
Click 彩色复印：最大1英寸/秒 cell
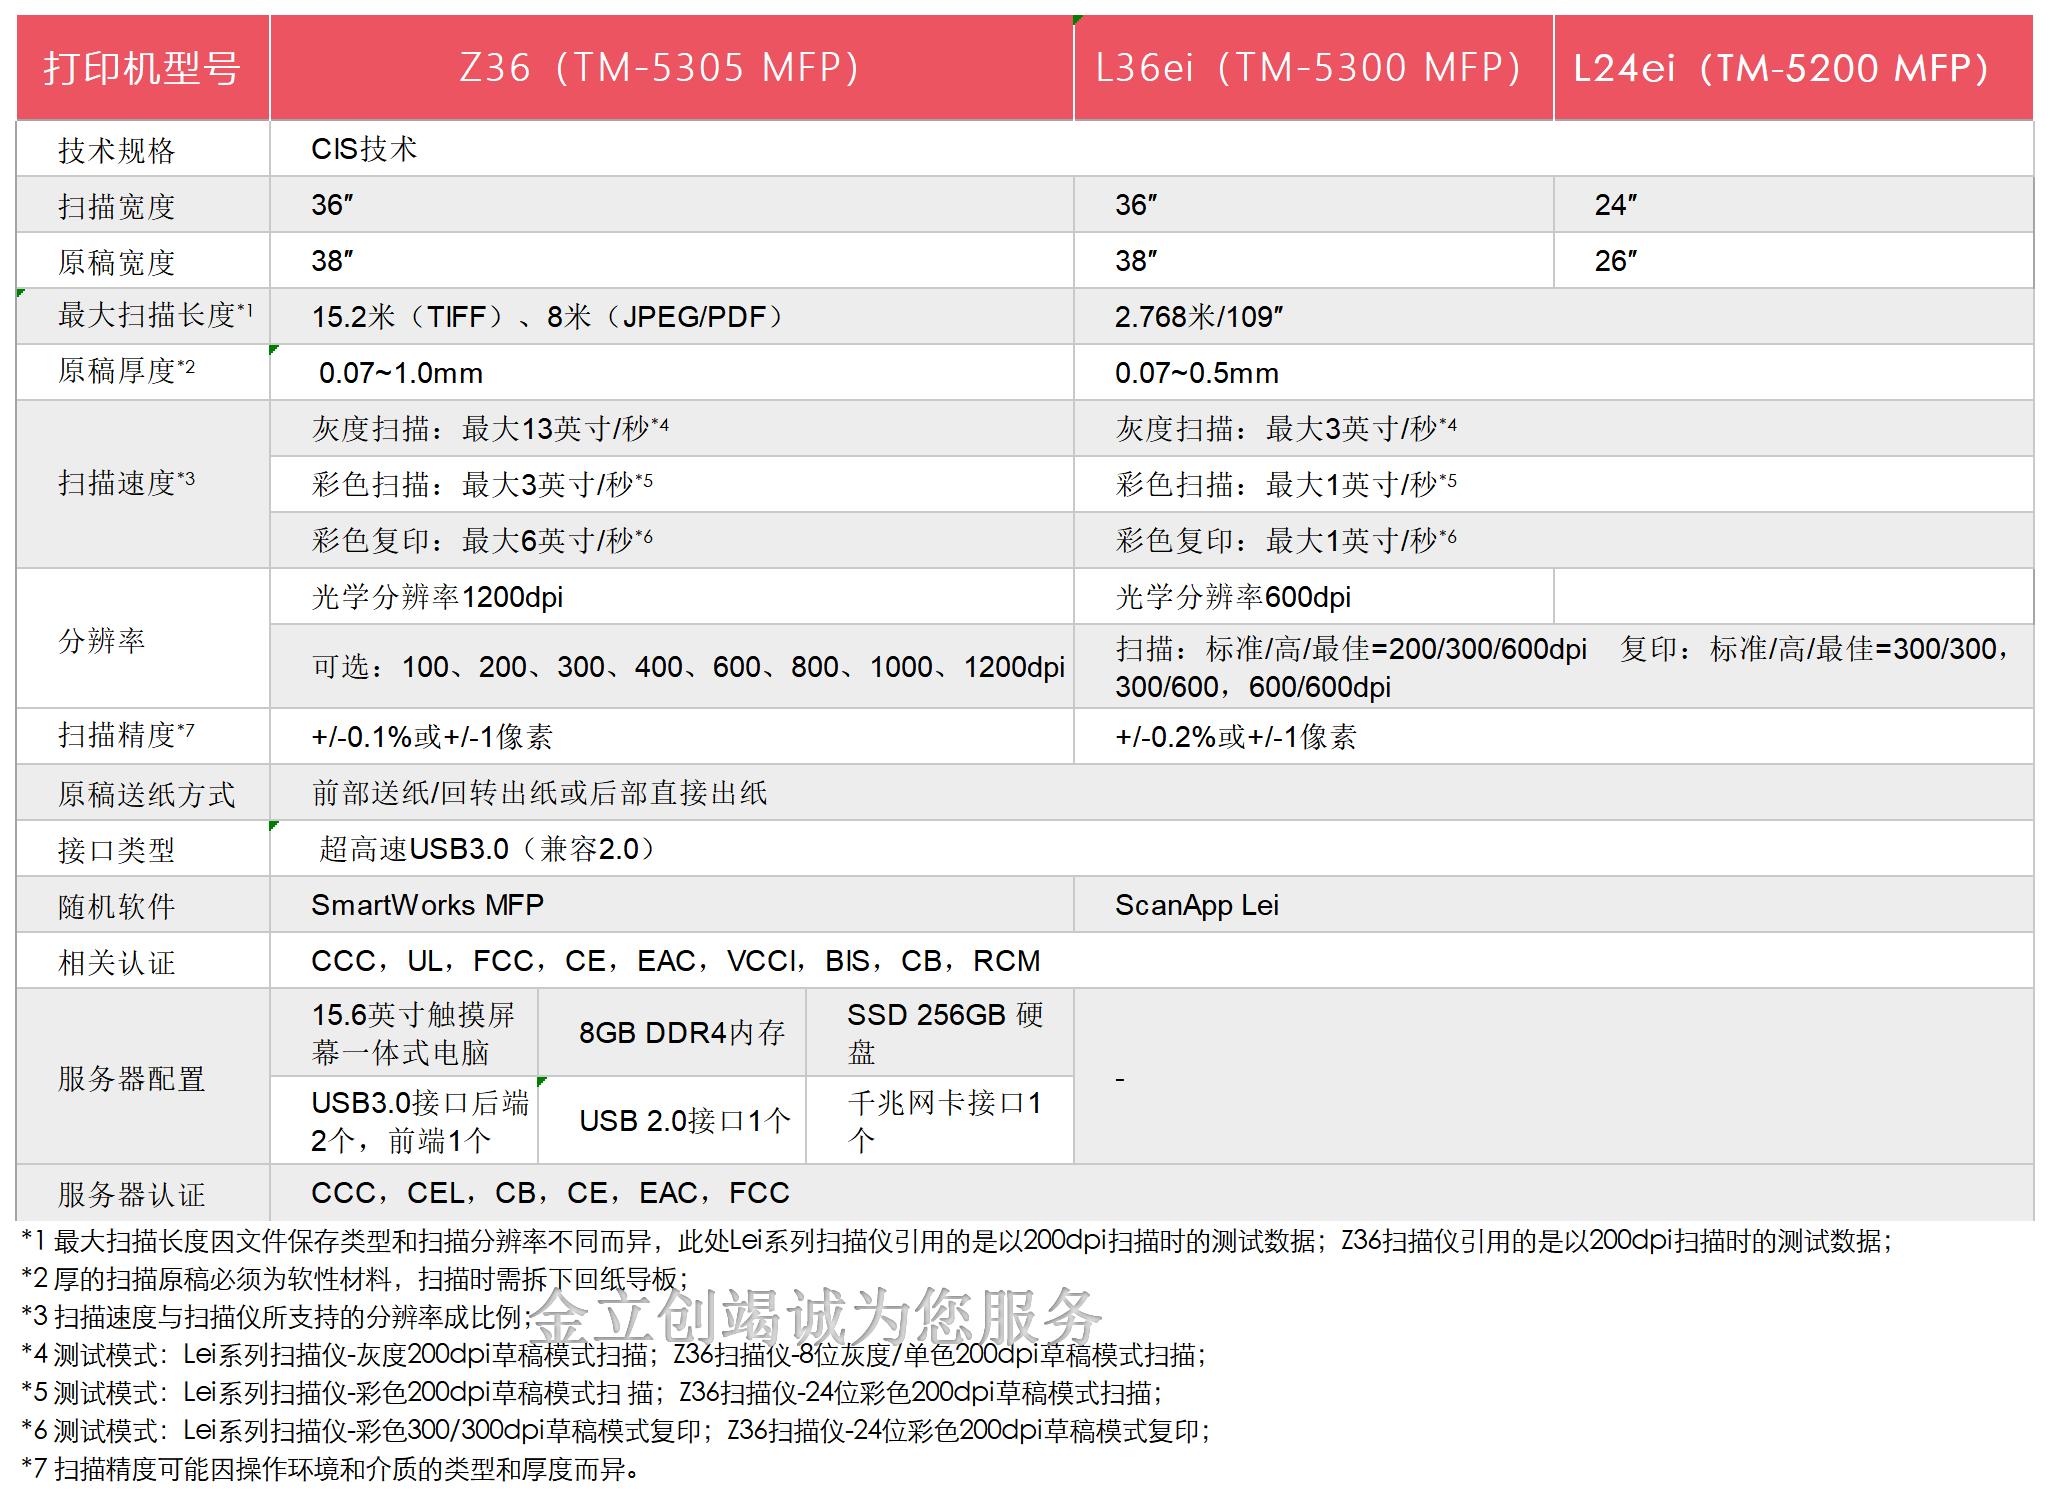pyautogui.click(x=1554, y=541)
